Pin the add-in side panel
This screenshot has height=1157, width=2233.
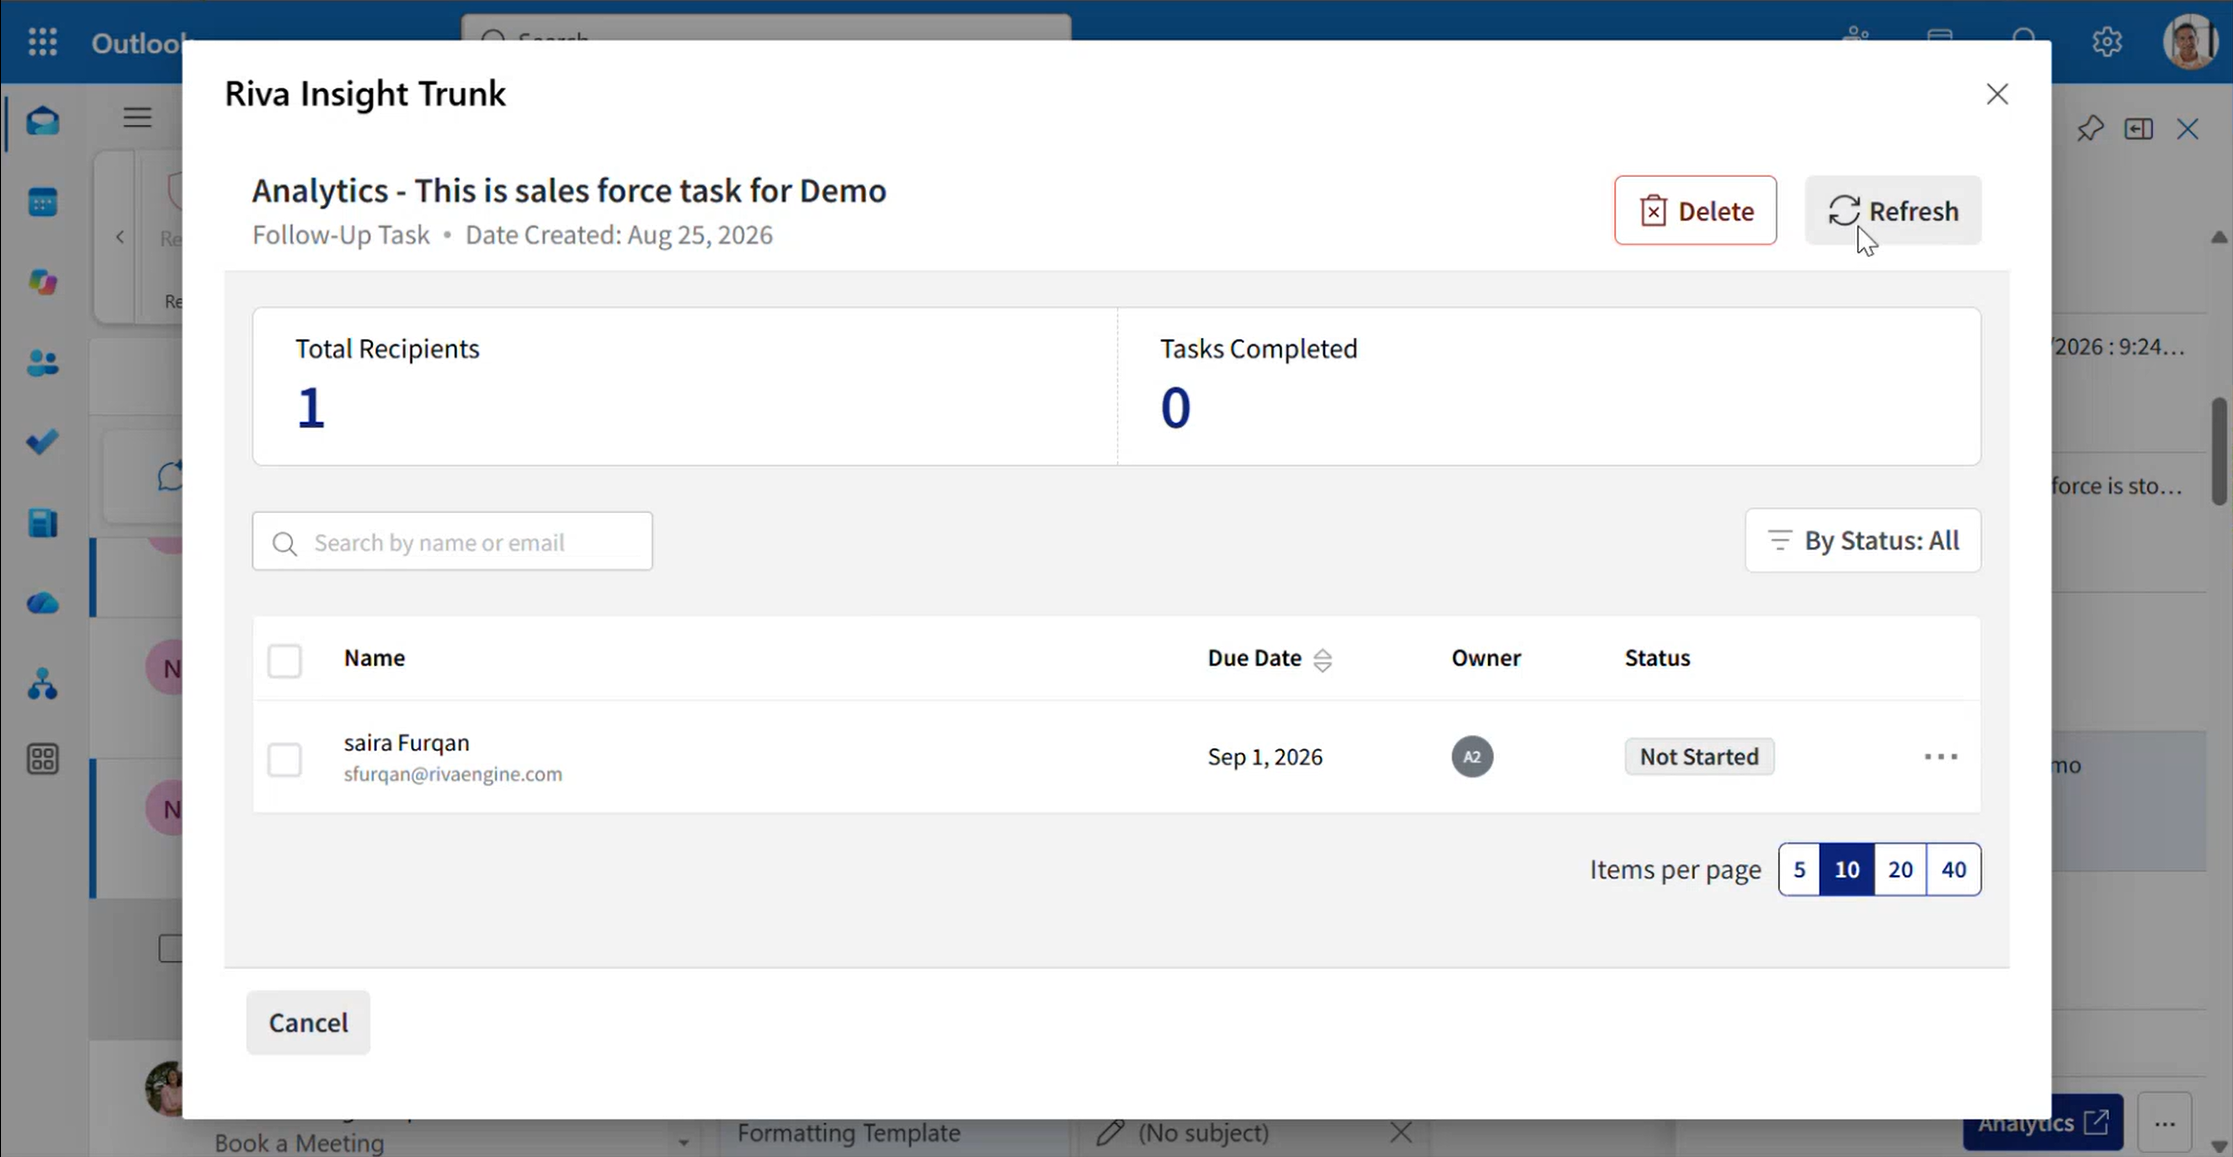coord(2090,129)
